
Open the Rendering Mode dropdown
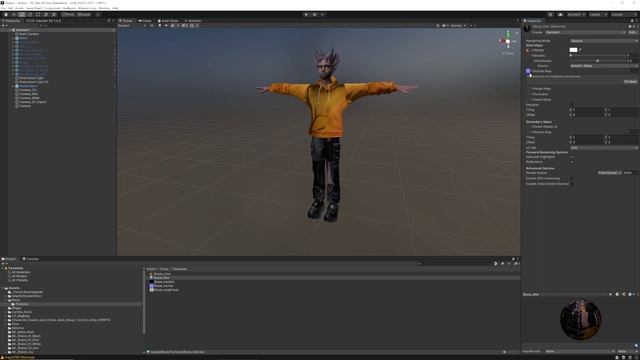604,41
